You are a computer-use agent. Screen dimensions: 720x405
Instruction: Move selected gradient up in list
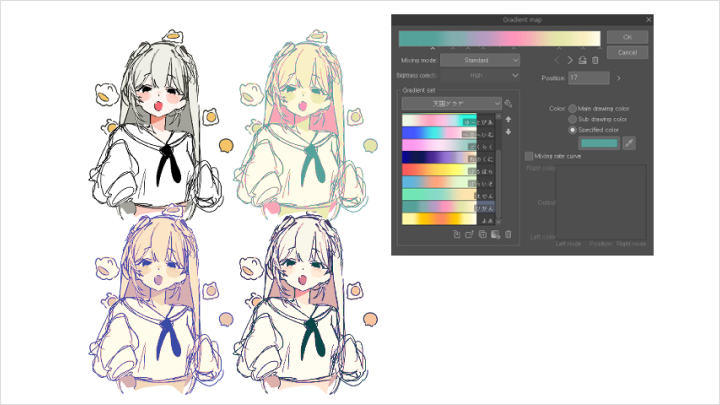tap(508, 119)
